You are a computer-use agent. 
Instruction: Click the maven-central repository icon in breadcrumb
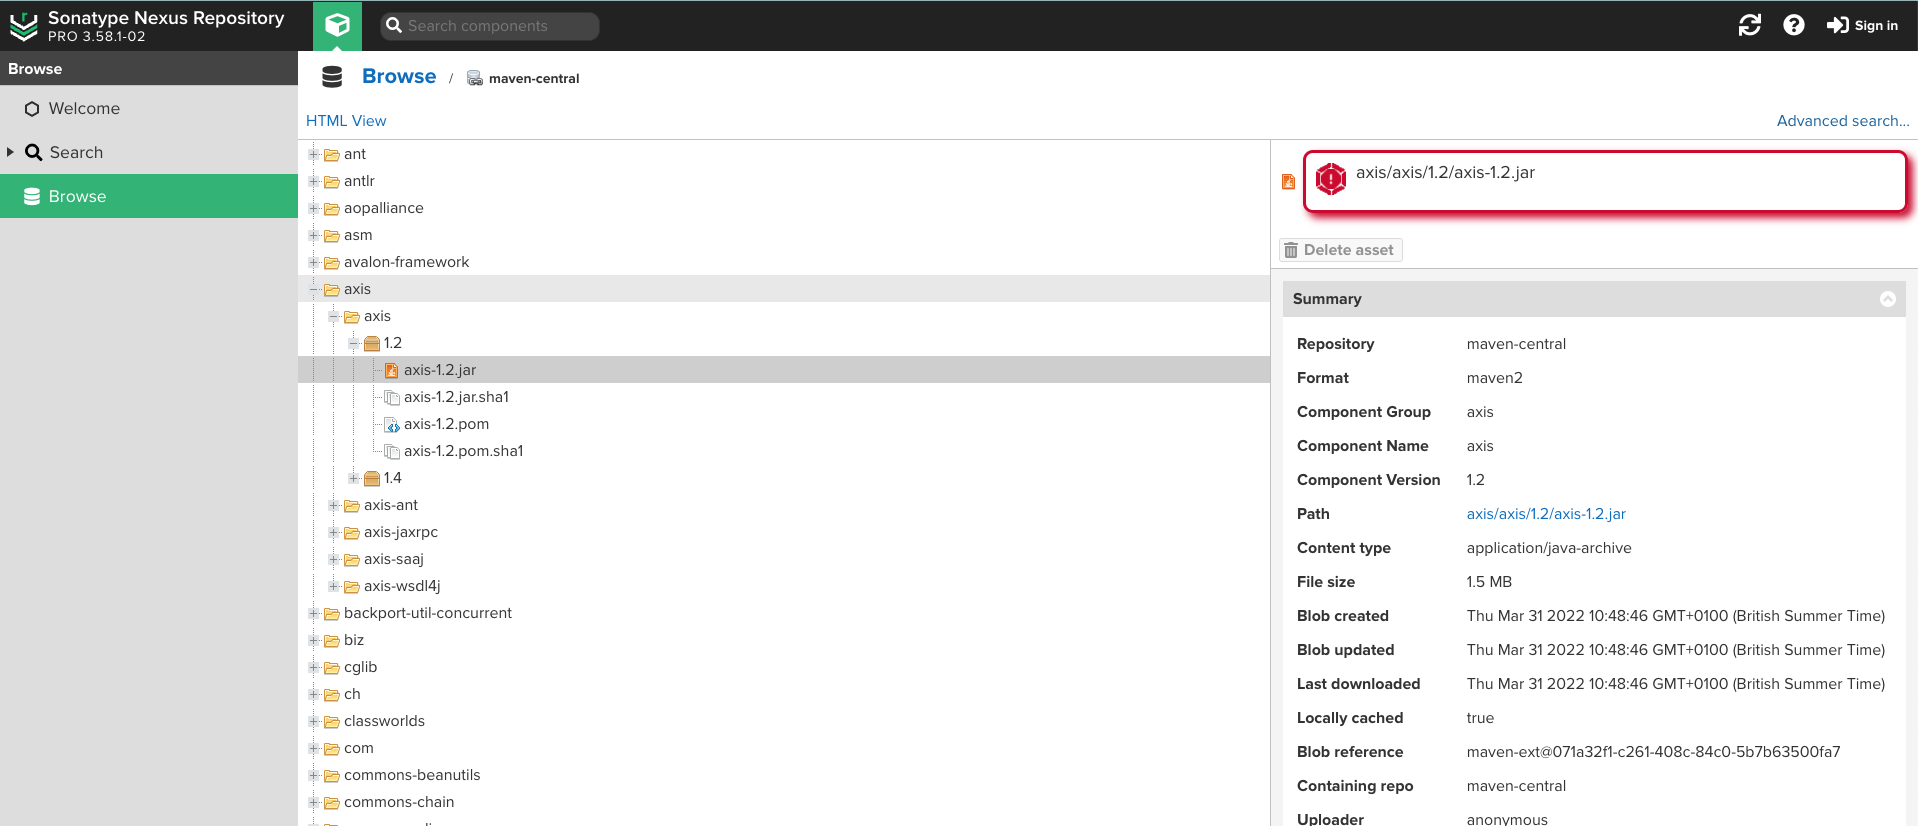[475, 78]
